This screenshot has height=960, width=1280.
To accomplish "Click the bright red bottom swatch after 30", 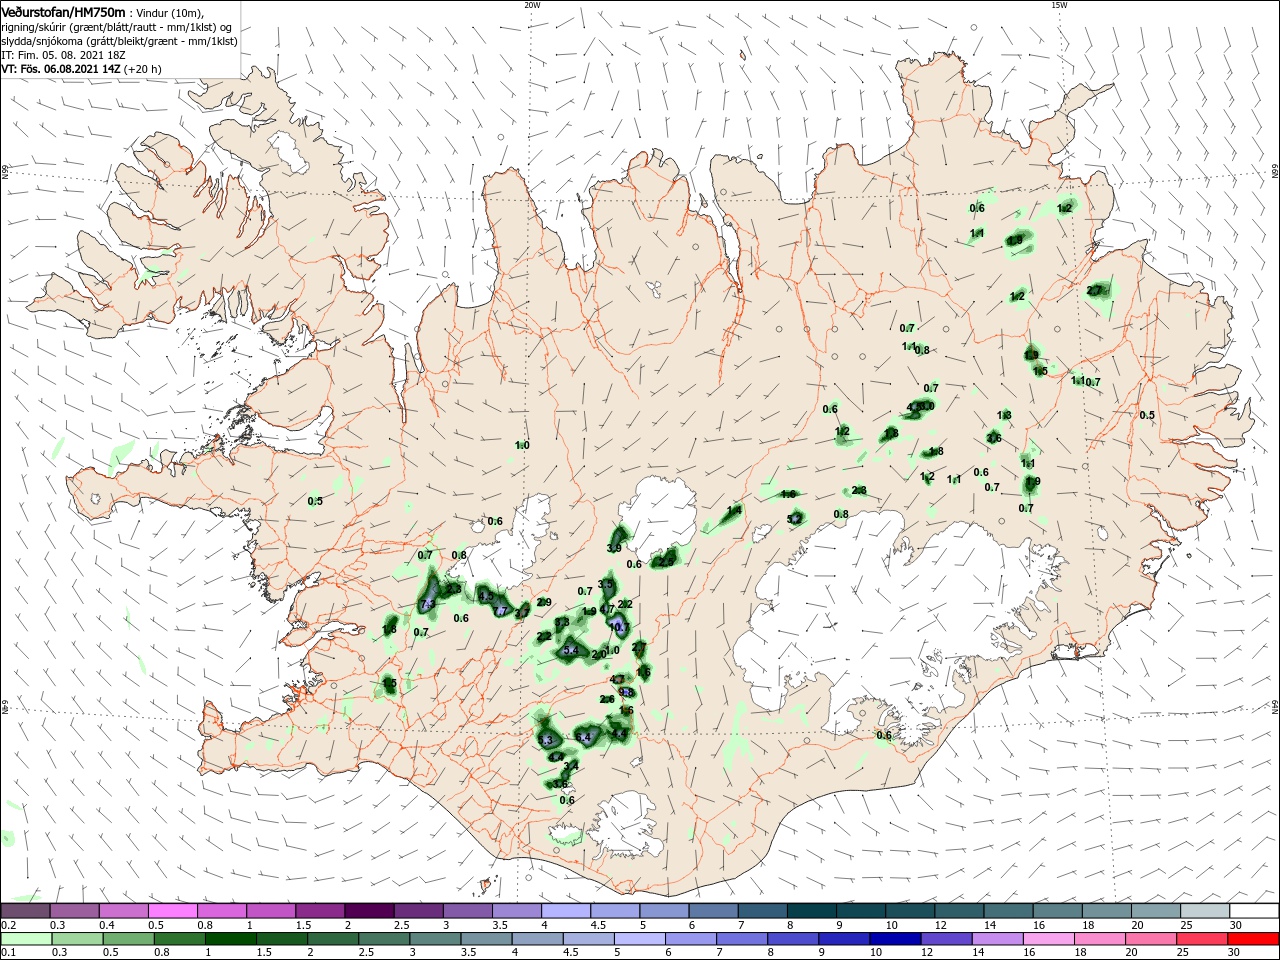I will click(1254, 939).
